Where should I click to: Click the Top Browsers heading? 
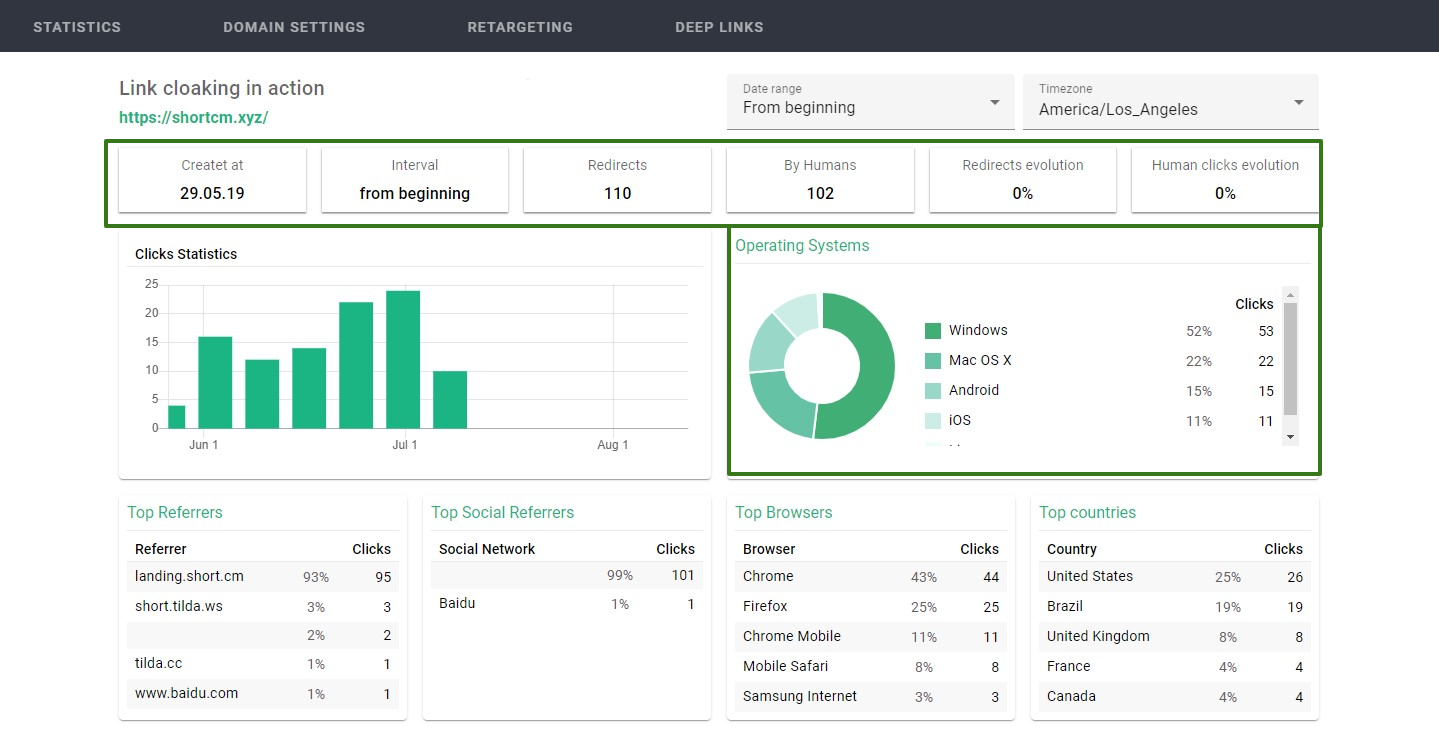pyautogui.click(x=784, y=513)
